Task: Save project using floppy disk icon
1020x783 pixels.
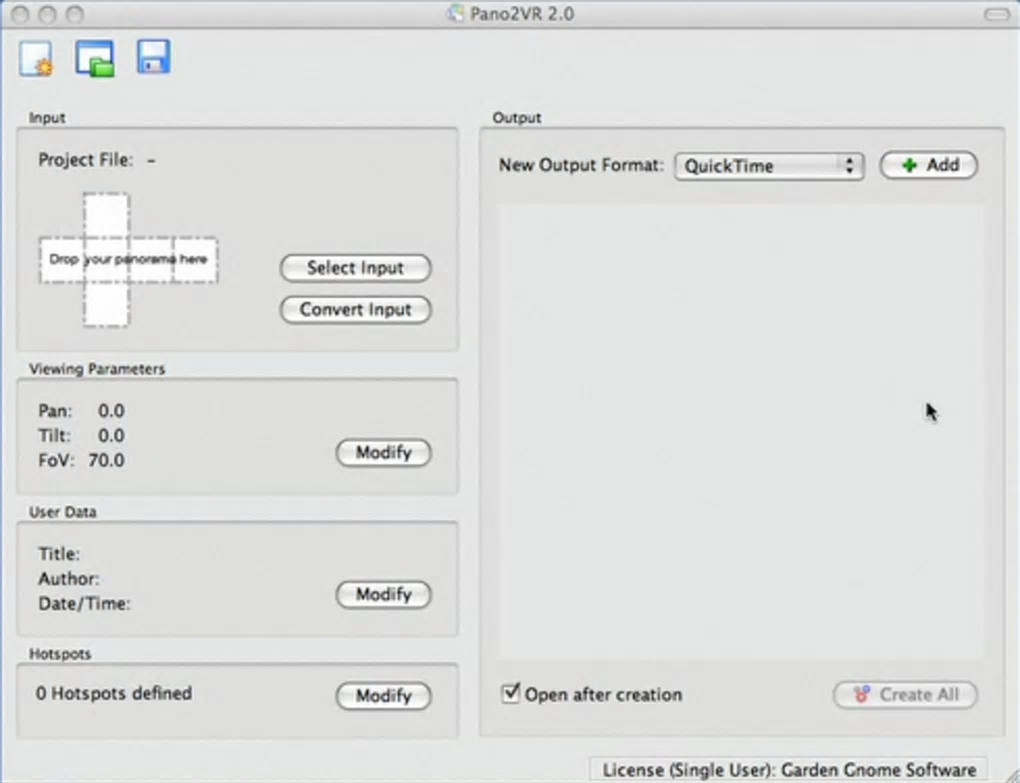Action: pyautogui.click(x=154, y=57)
